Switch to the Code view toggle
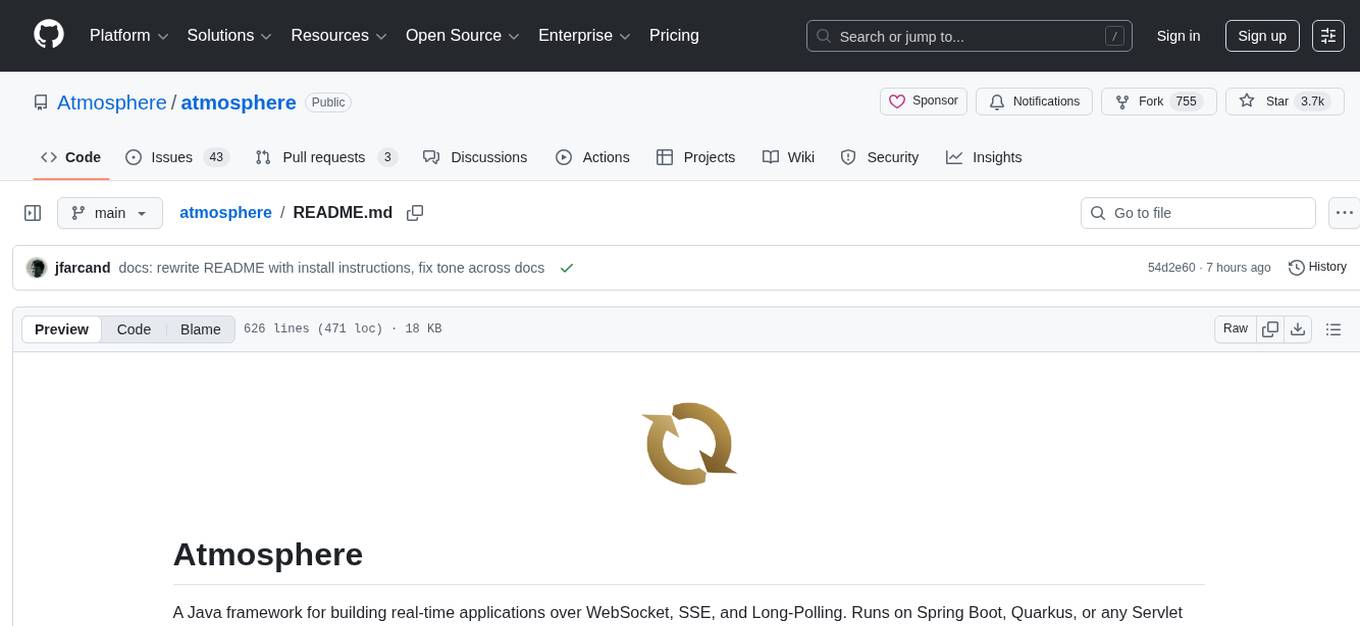 tap(134, 329)
